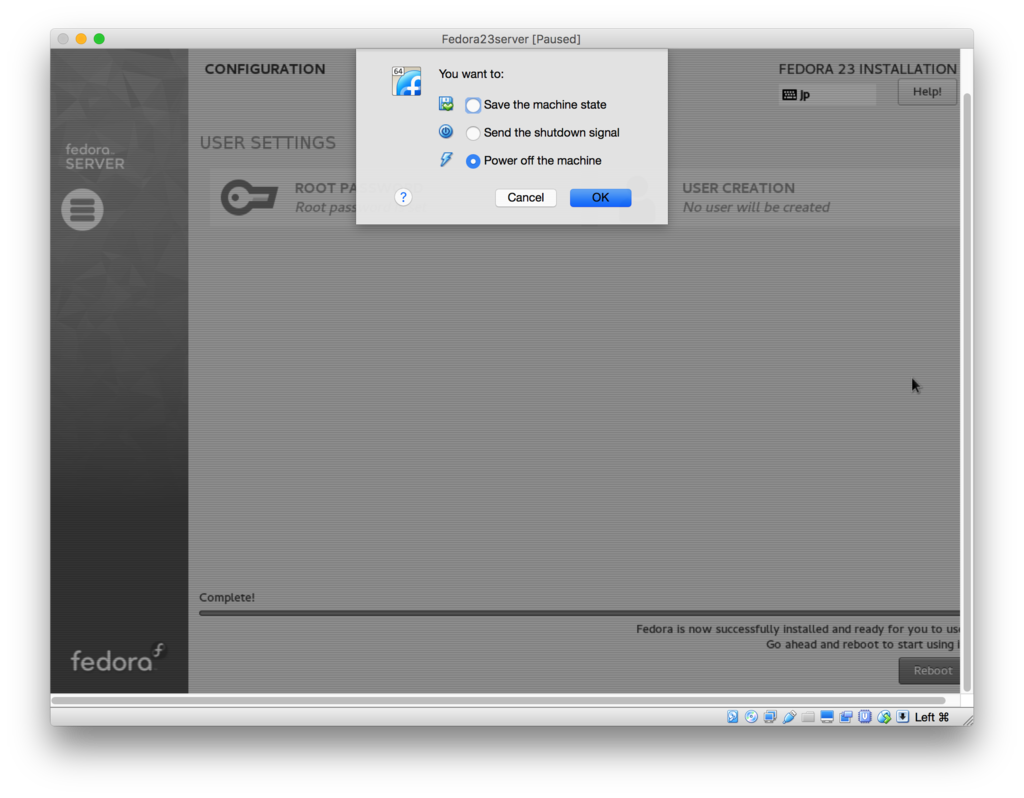This screenshot has height=798, width=1024.
Task: Click the keyboard capture arrow icon
Action: tap(903, 717)
